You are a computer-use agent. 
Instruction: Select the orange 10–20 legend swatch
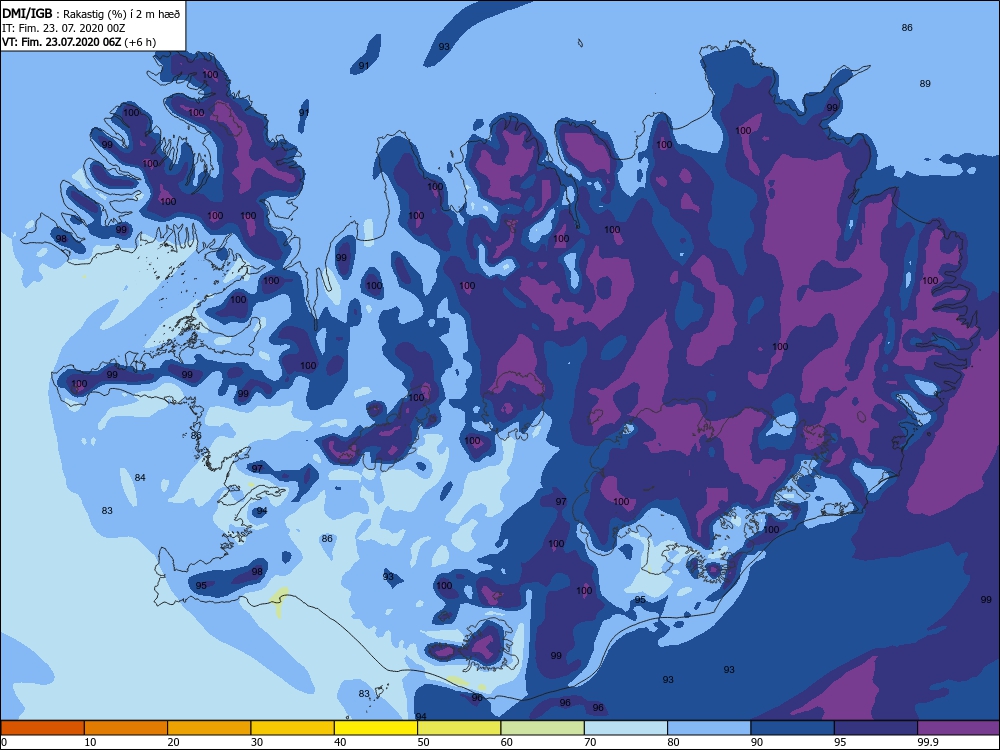126,728
